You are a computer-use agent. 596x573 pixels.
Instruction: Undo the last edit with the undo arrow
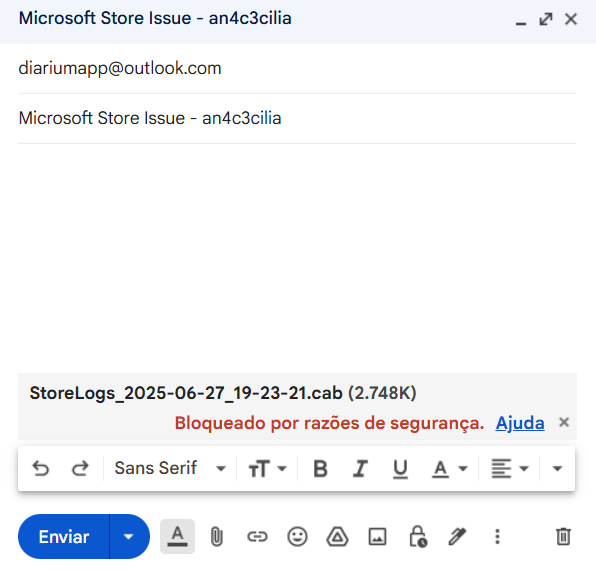41,468
